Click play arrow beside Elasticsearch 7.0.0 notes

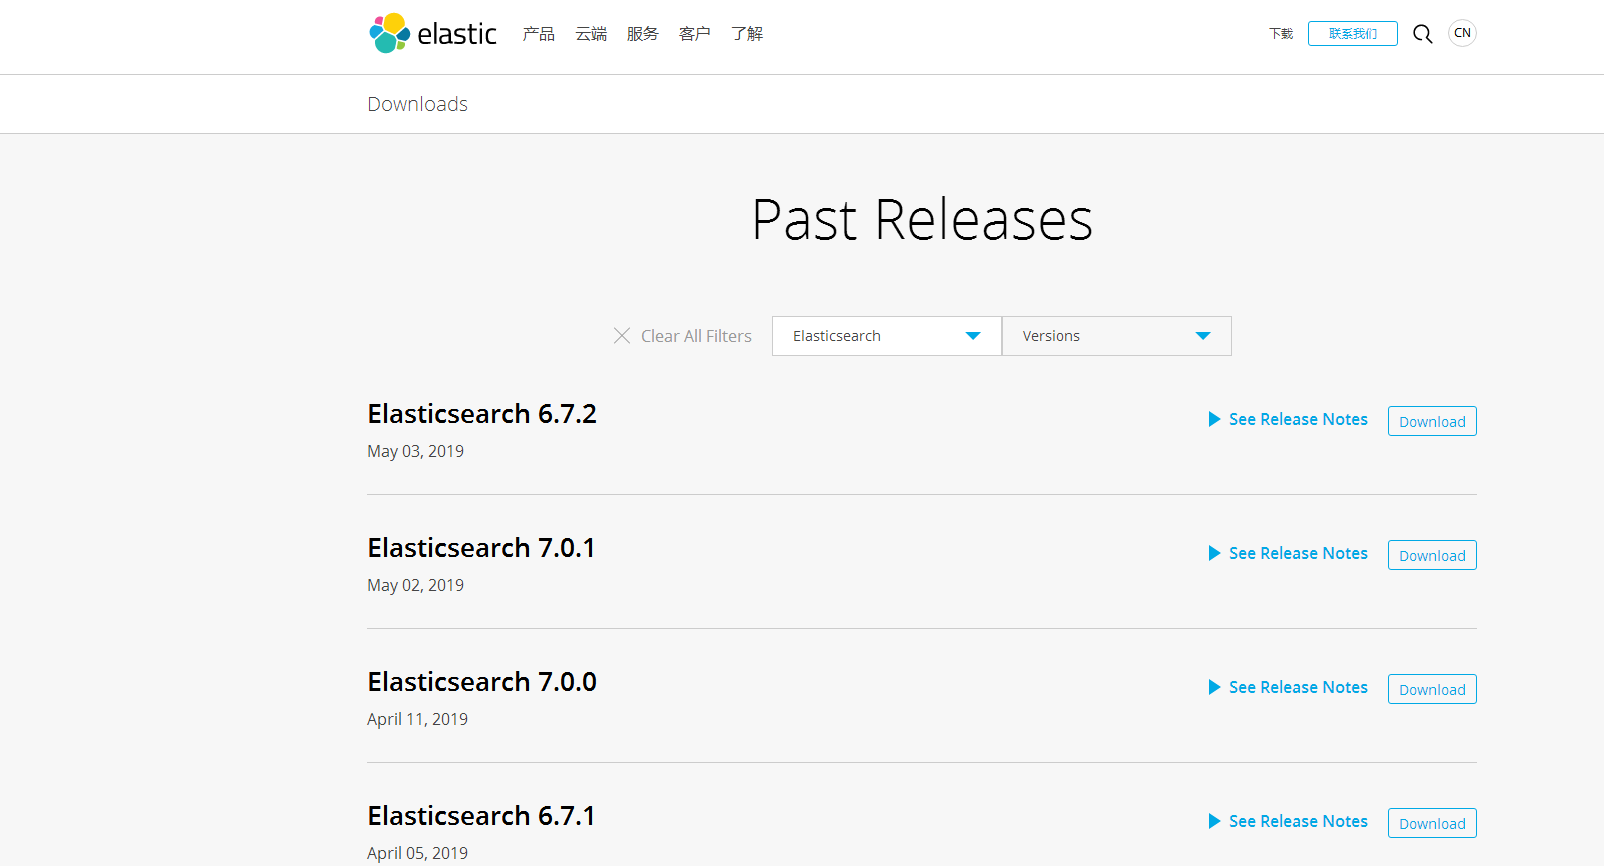click(1214, 687)
